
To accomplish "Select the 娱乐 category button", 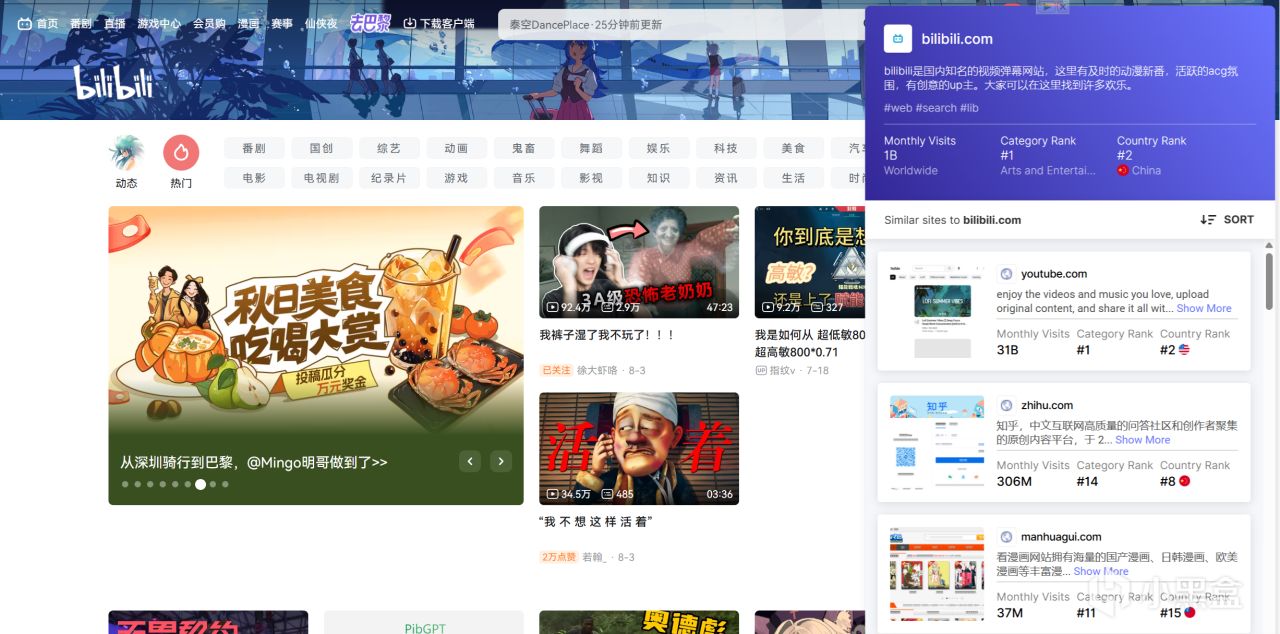I will pos(659,148).
